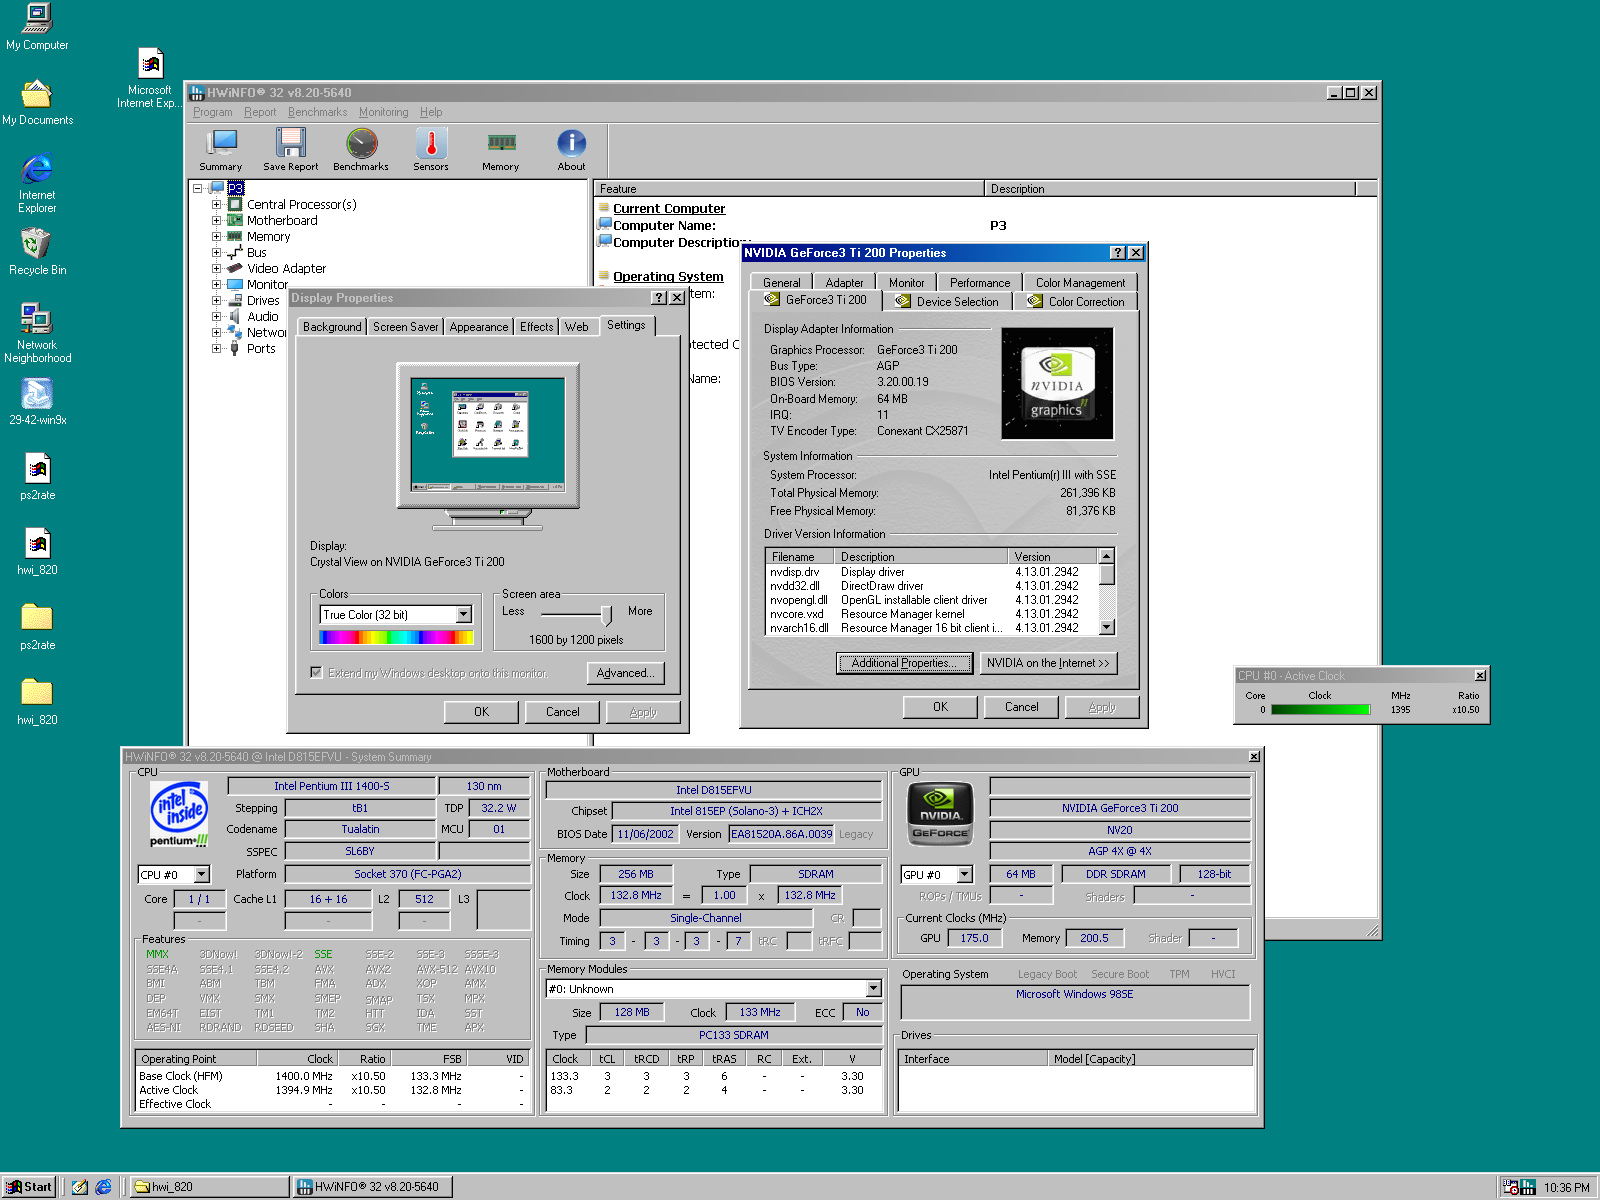Click the Intel inside Pentium III logo
The width and height of the screenshot is (1600, 1200).
(x=179, y=814)
